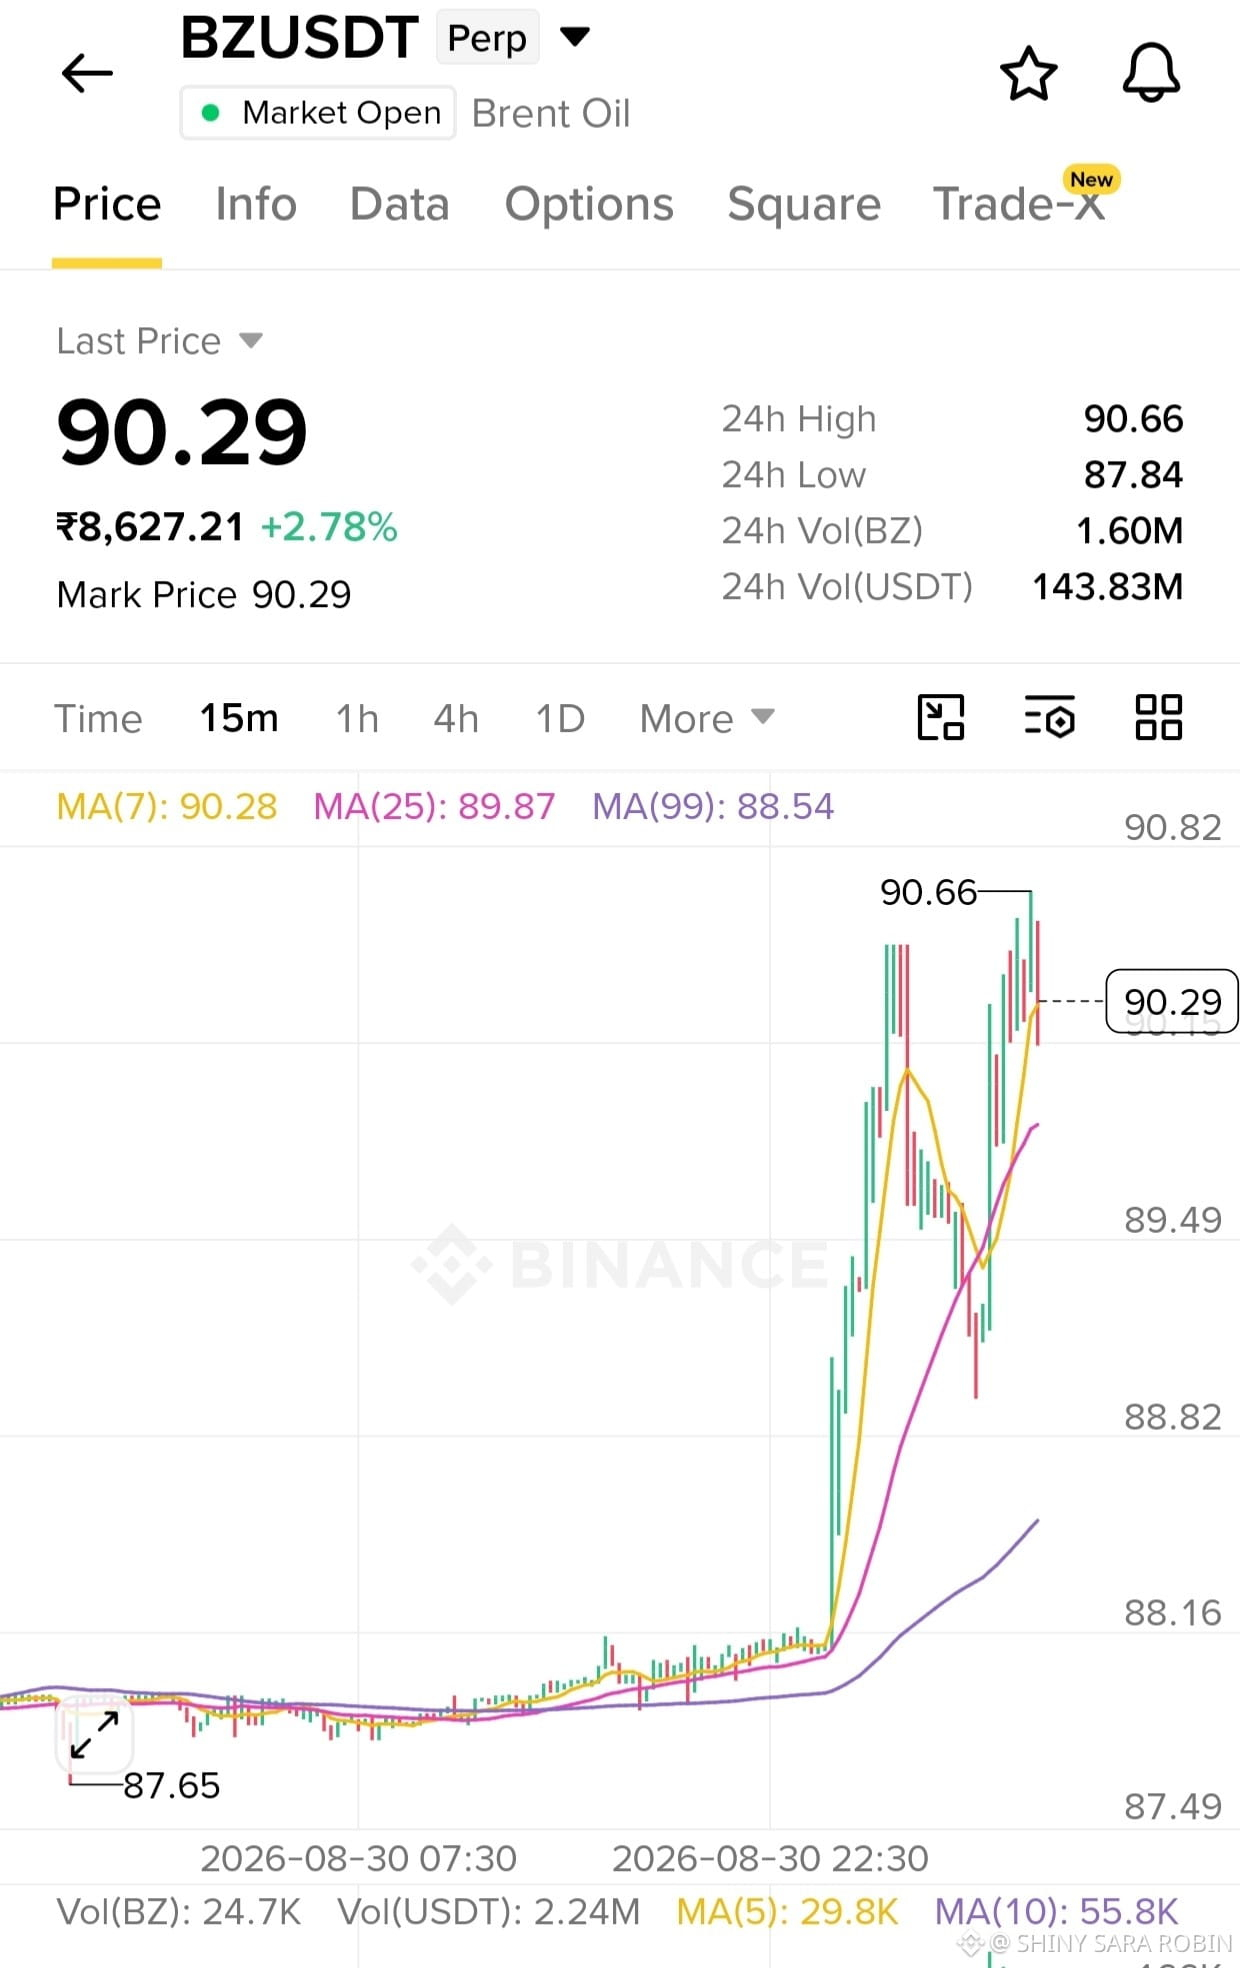This screenshot has height=1968, width=1240.
Task: Add BZUSDT to favorites with star icon
Action: pos(1028,73)
